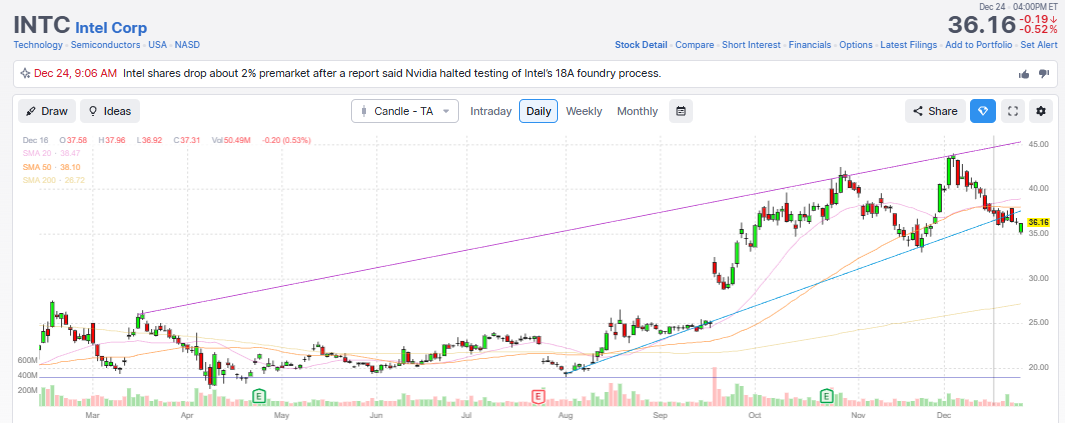This screenshot has height=423, width=1065.
Task: Click the INTC ticker symbol
Action: pyautogui.click(x=41, y=25)
